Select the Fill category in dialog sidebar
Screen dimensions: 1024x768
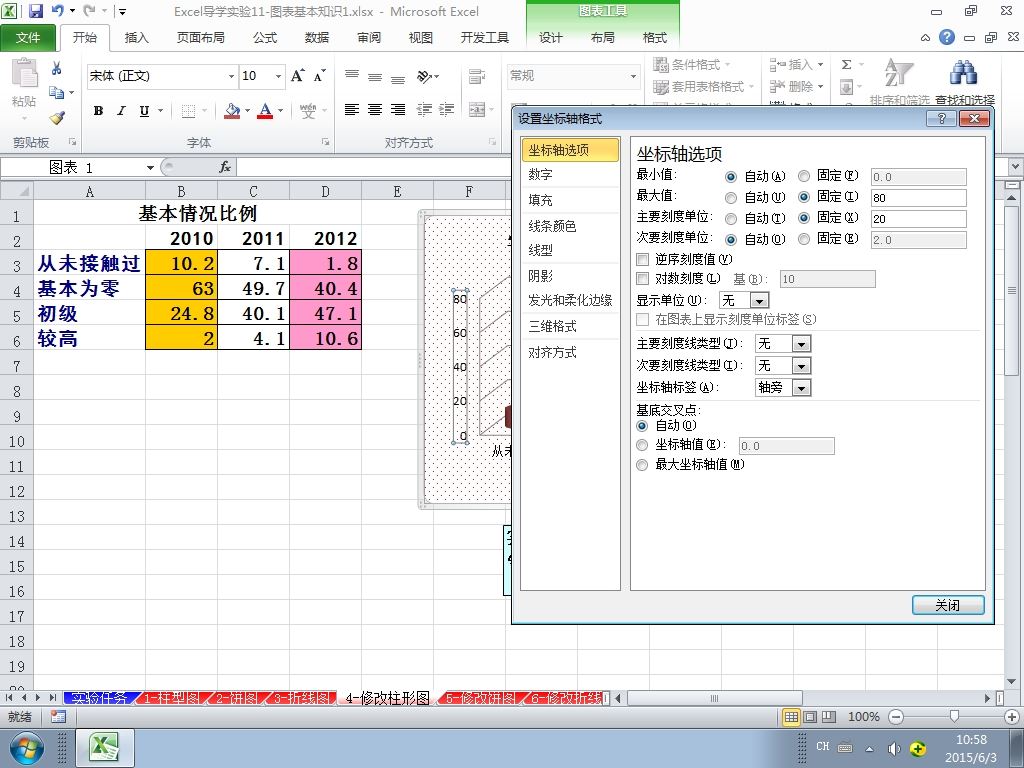point(570,200)
